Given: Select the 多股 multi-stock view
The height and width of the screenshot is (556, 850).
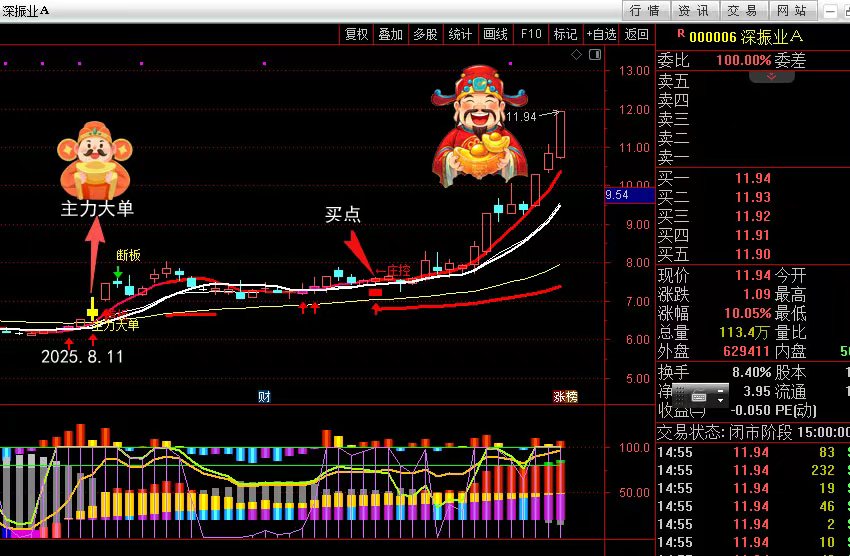Looking at the screenshot, I should point(425,34).
